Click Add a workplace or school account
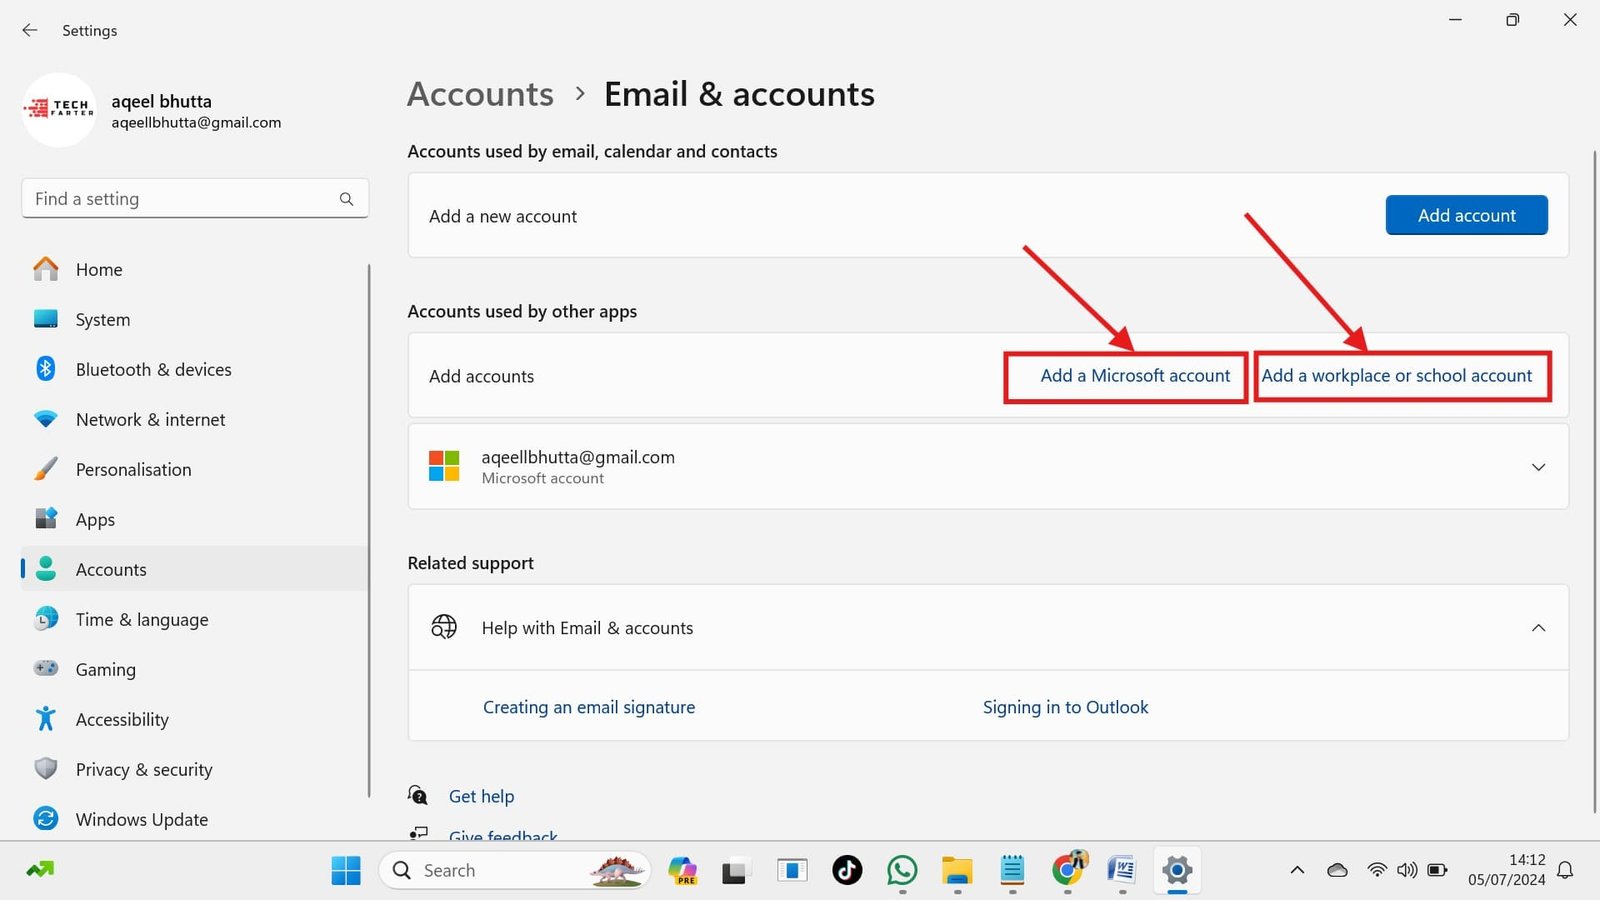This screenshot has height=900, width=1600. pos(1396,376)
